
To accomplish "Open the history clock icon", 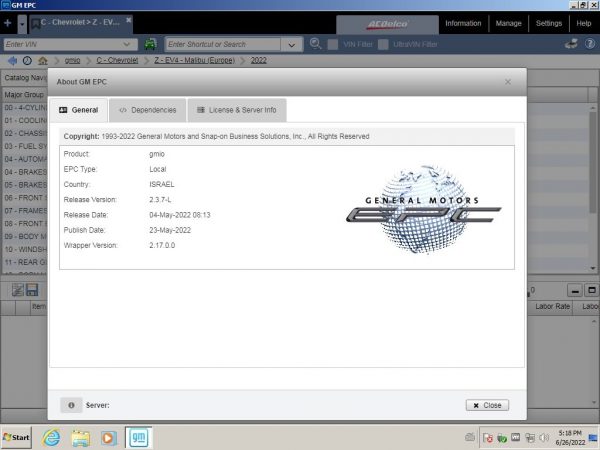I will 27,60.
